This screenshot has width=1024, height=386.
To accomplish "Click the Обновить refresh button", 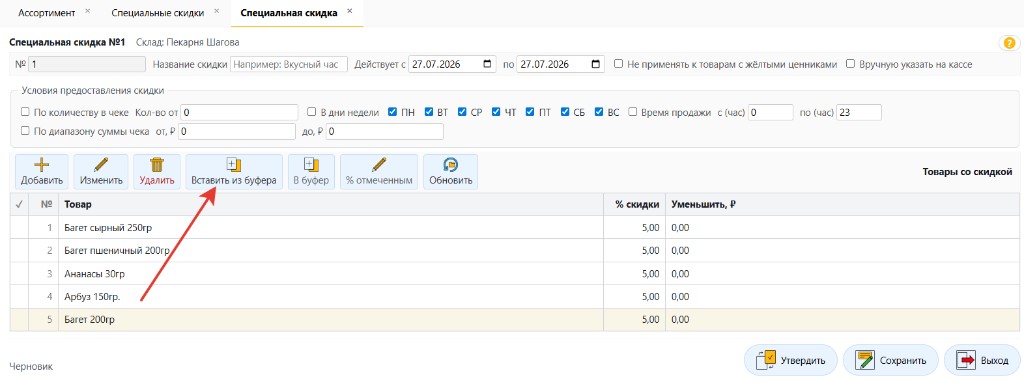I will click(x=450, y=172).
